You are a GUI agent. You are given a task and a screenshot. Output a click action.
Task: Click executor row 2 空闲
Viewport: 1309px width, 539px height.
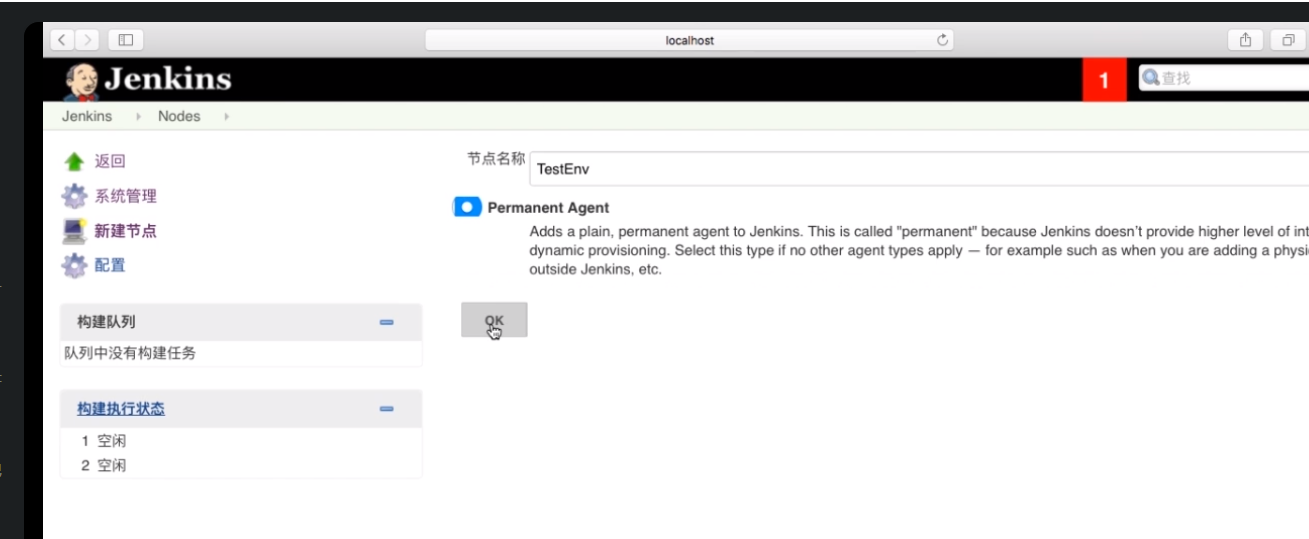click(x=104, y=465)
